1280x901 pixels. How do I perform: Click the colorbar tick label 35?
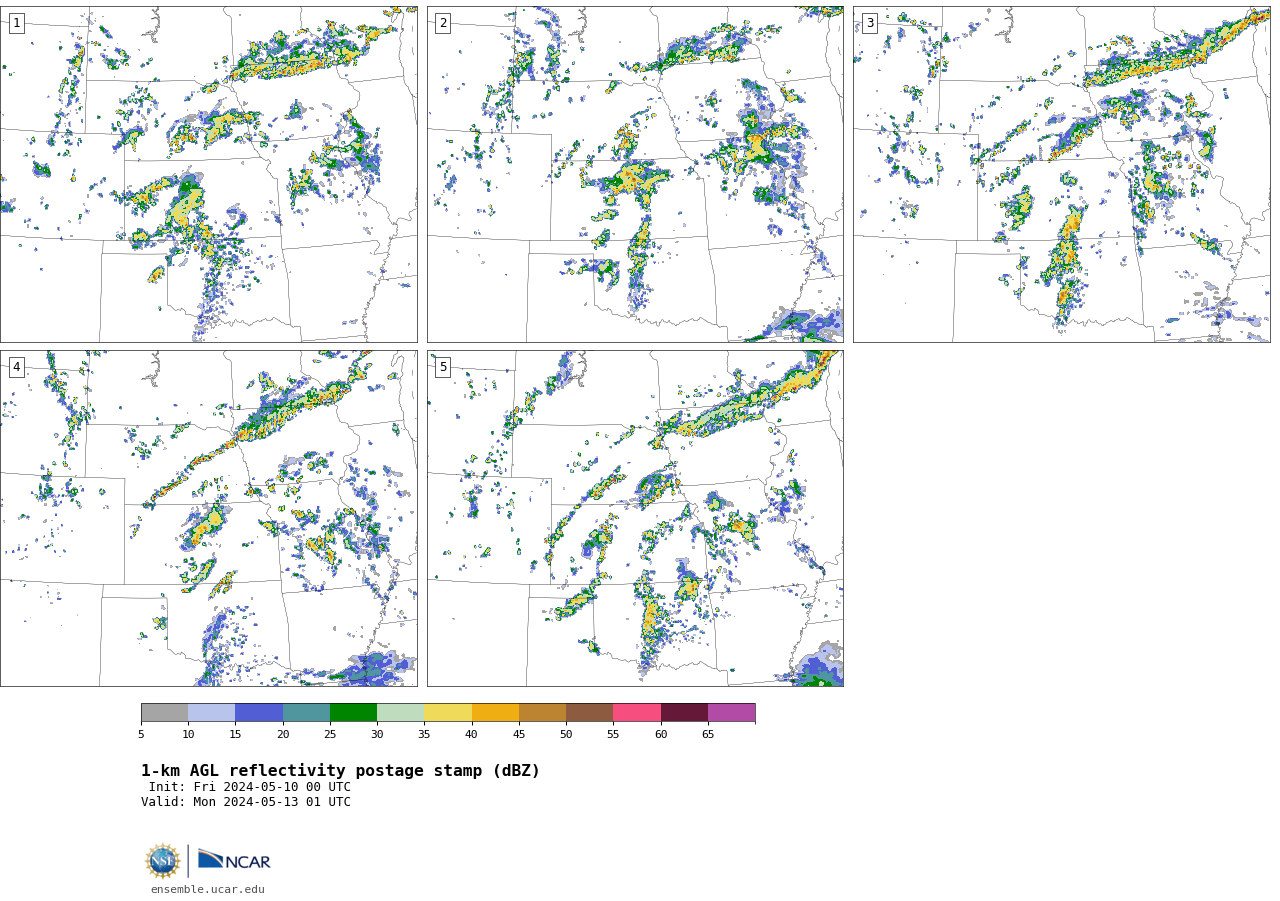click(424, 735)
